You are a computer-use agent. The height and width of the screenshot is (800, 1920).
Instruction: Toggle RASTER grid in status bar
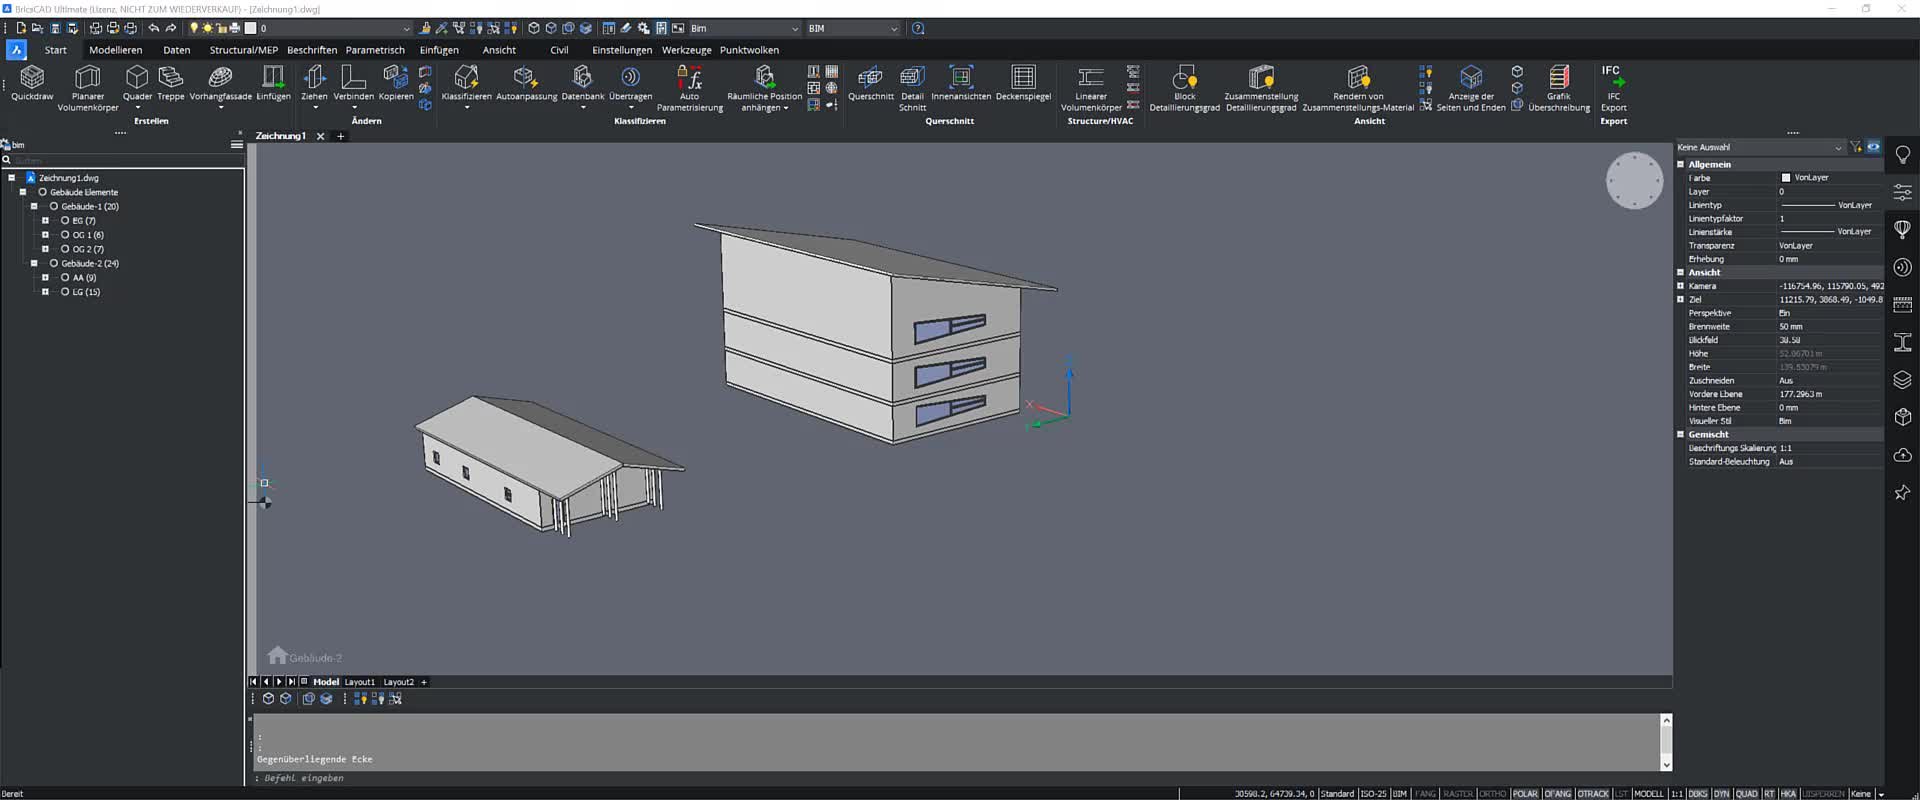[x=1458, y=793]
